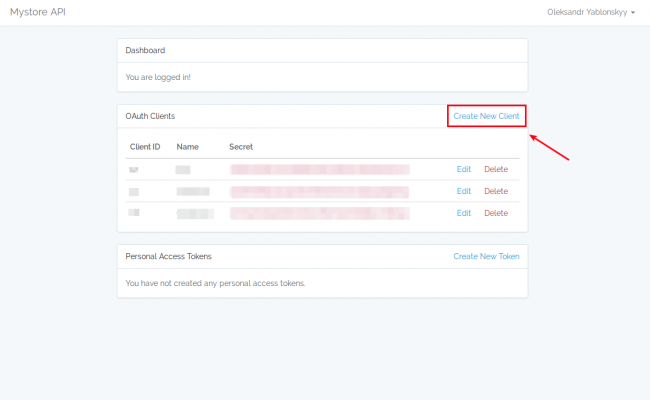Edit the third OAuth client
Screen dimensions: 650x400
tap(464, 213)
